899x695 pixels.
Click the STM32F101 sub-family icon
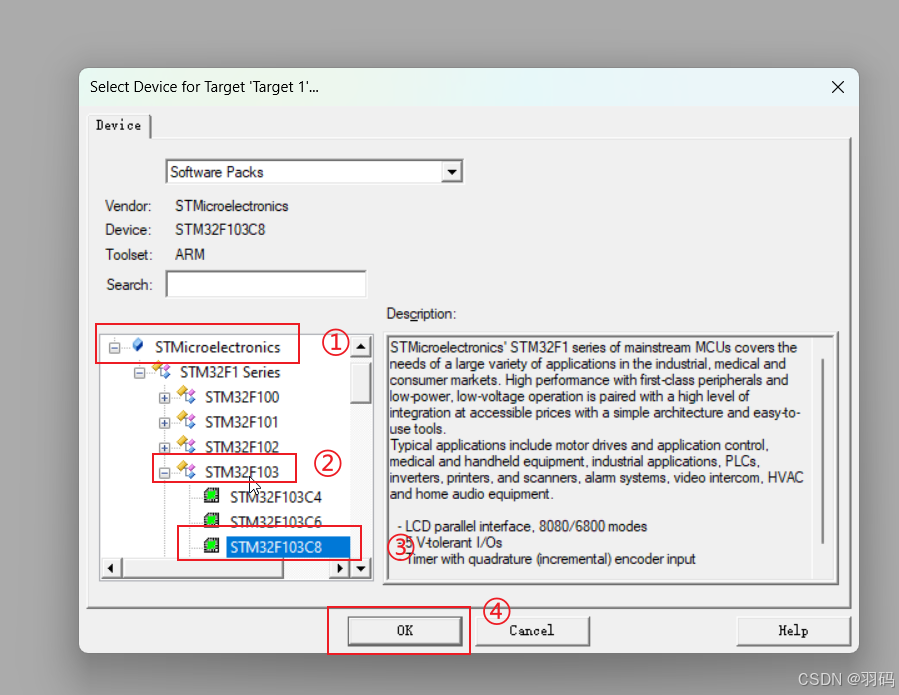click(186, 420)
